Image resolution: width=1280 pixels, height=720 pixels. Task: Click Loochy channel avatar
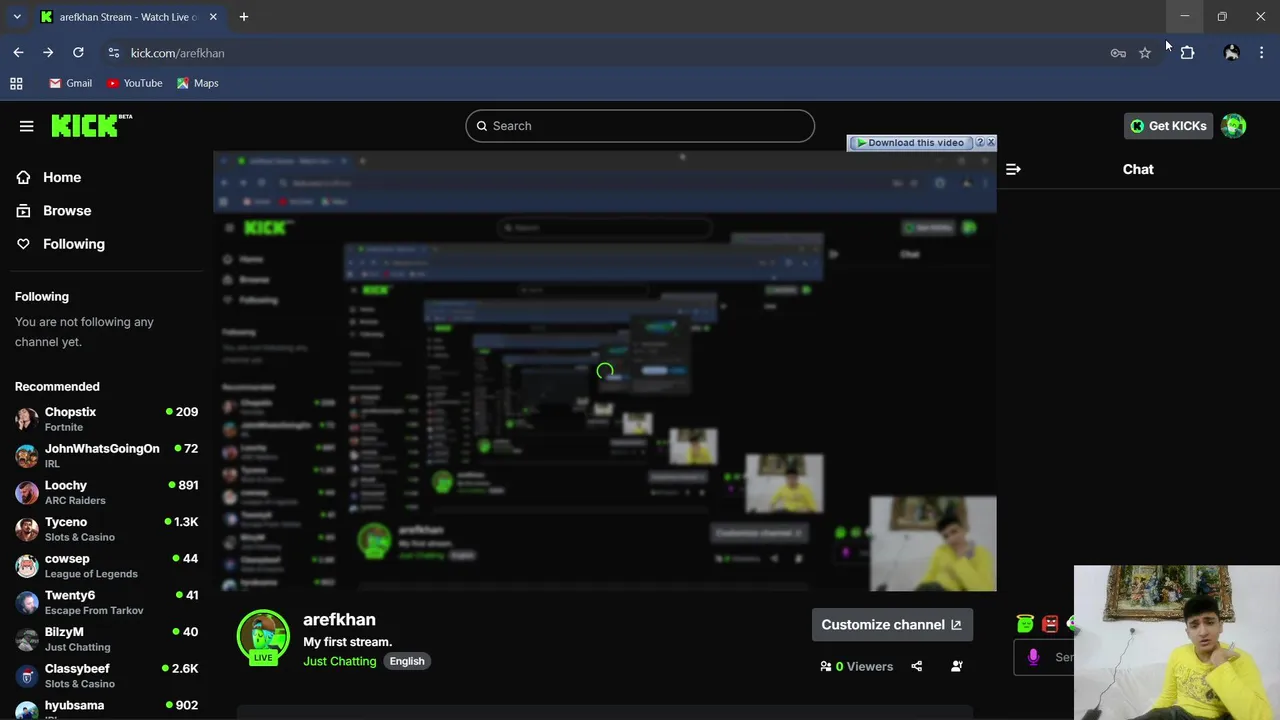27,492
